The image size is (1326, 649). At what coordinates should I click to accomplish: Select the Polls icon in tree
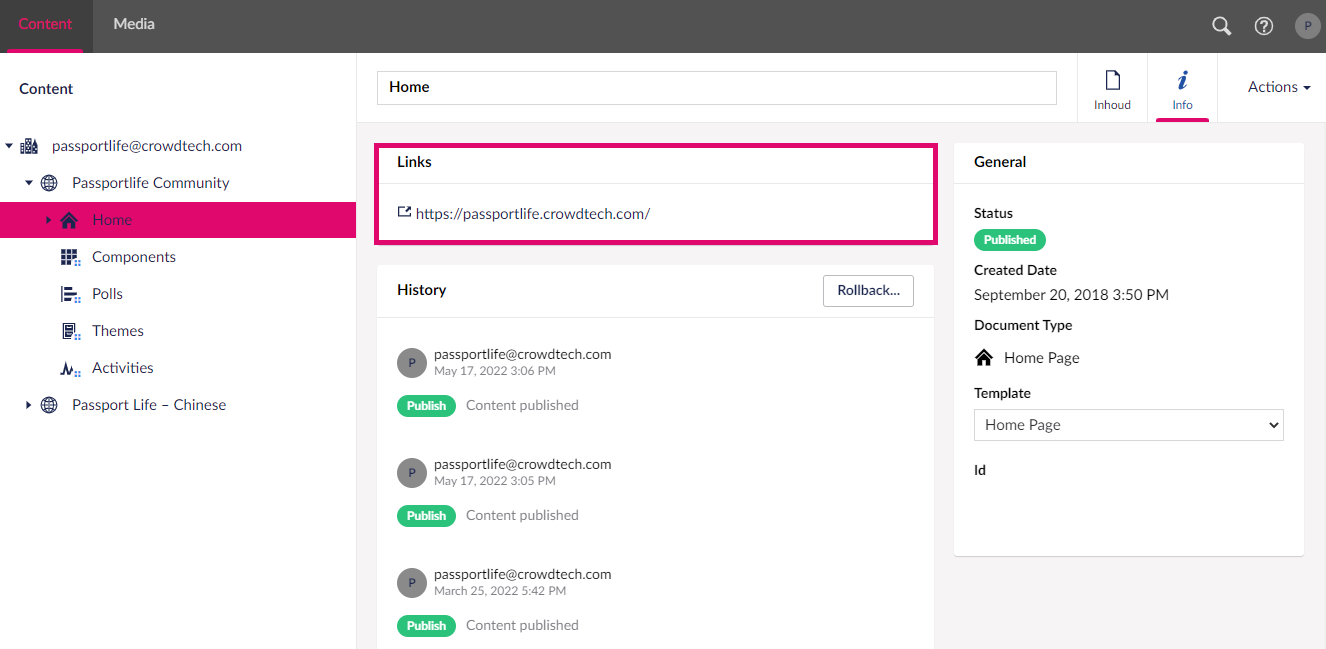pos(70,294)
